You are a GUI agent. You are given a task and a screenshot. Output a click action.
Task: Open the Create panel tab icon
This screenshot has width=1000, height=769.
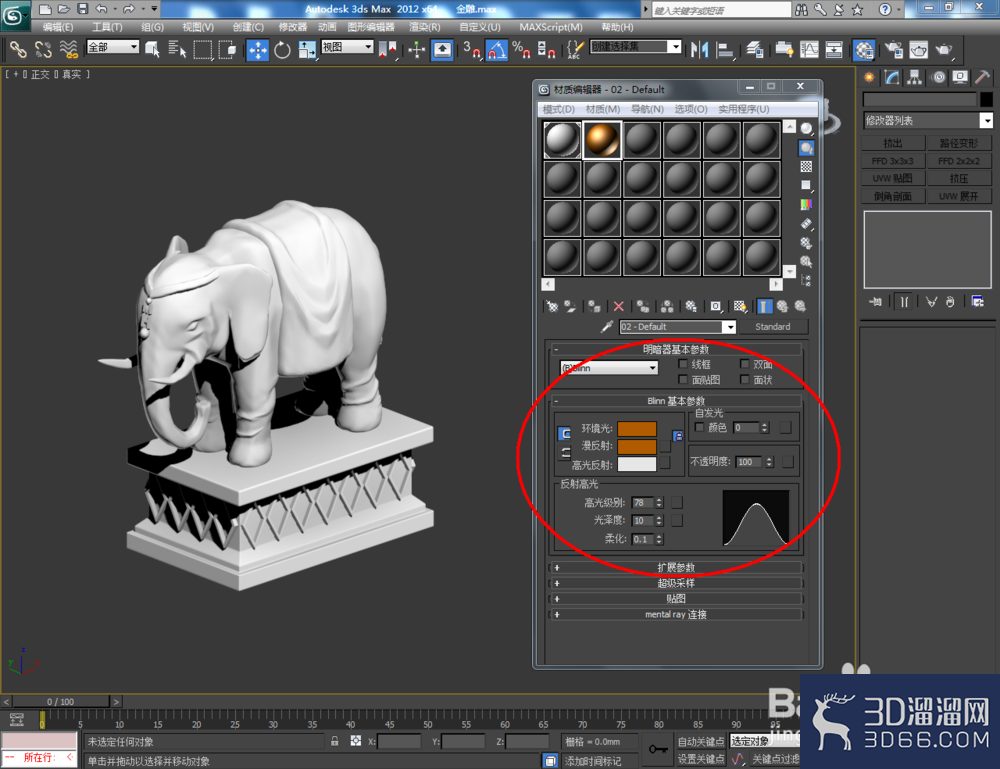pyautogui.click(x=869, y=78)
